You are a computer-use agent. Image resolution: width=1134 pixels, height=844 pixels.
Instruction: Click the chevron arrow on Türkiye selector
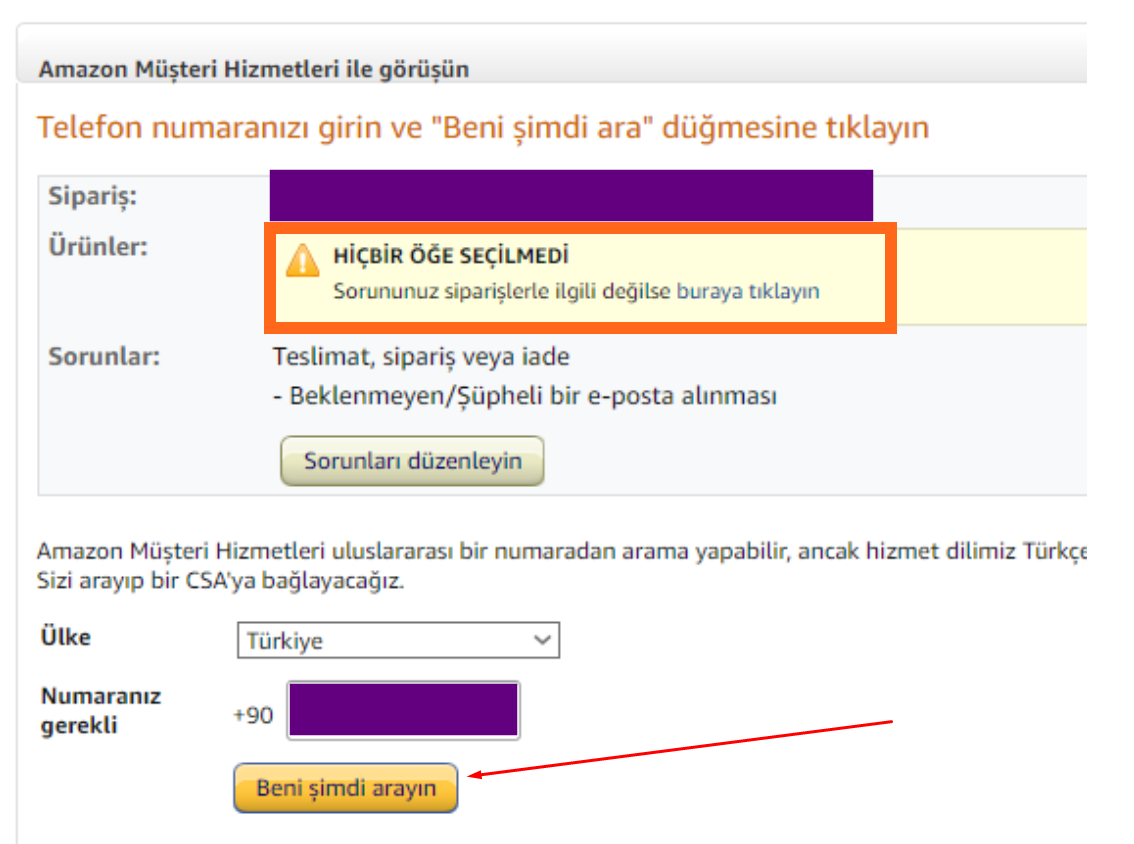[x=543, y=640]
